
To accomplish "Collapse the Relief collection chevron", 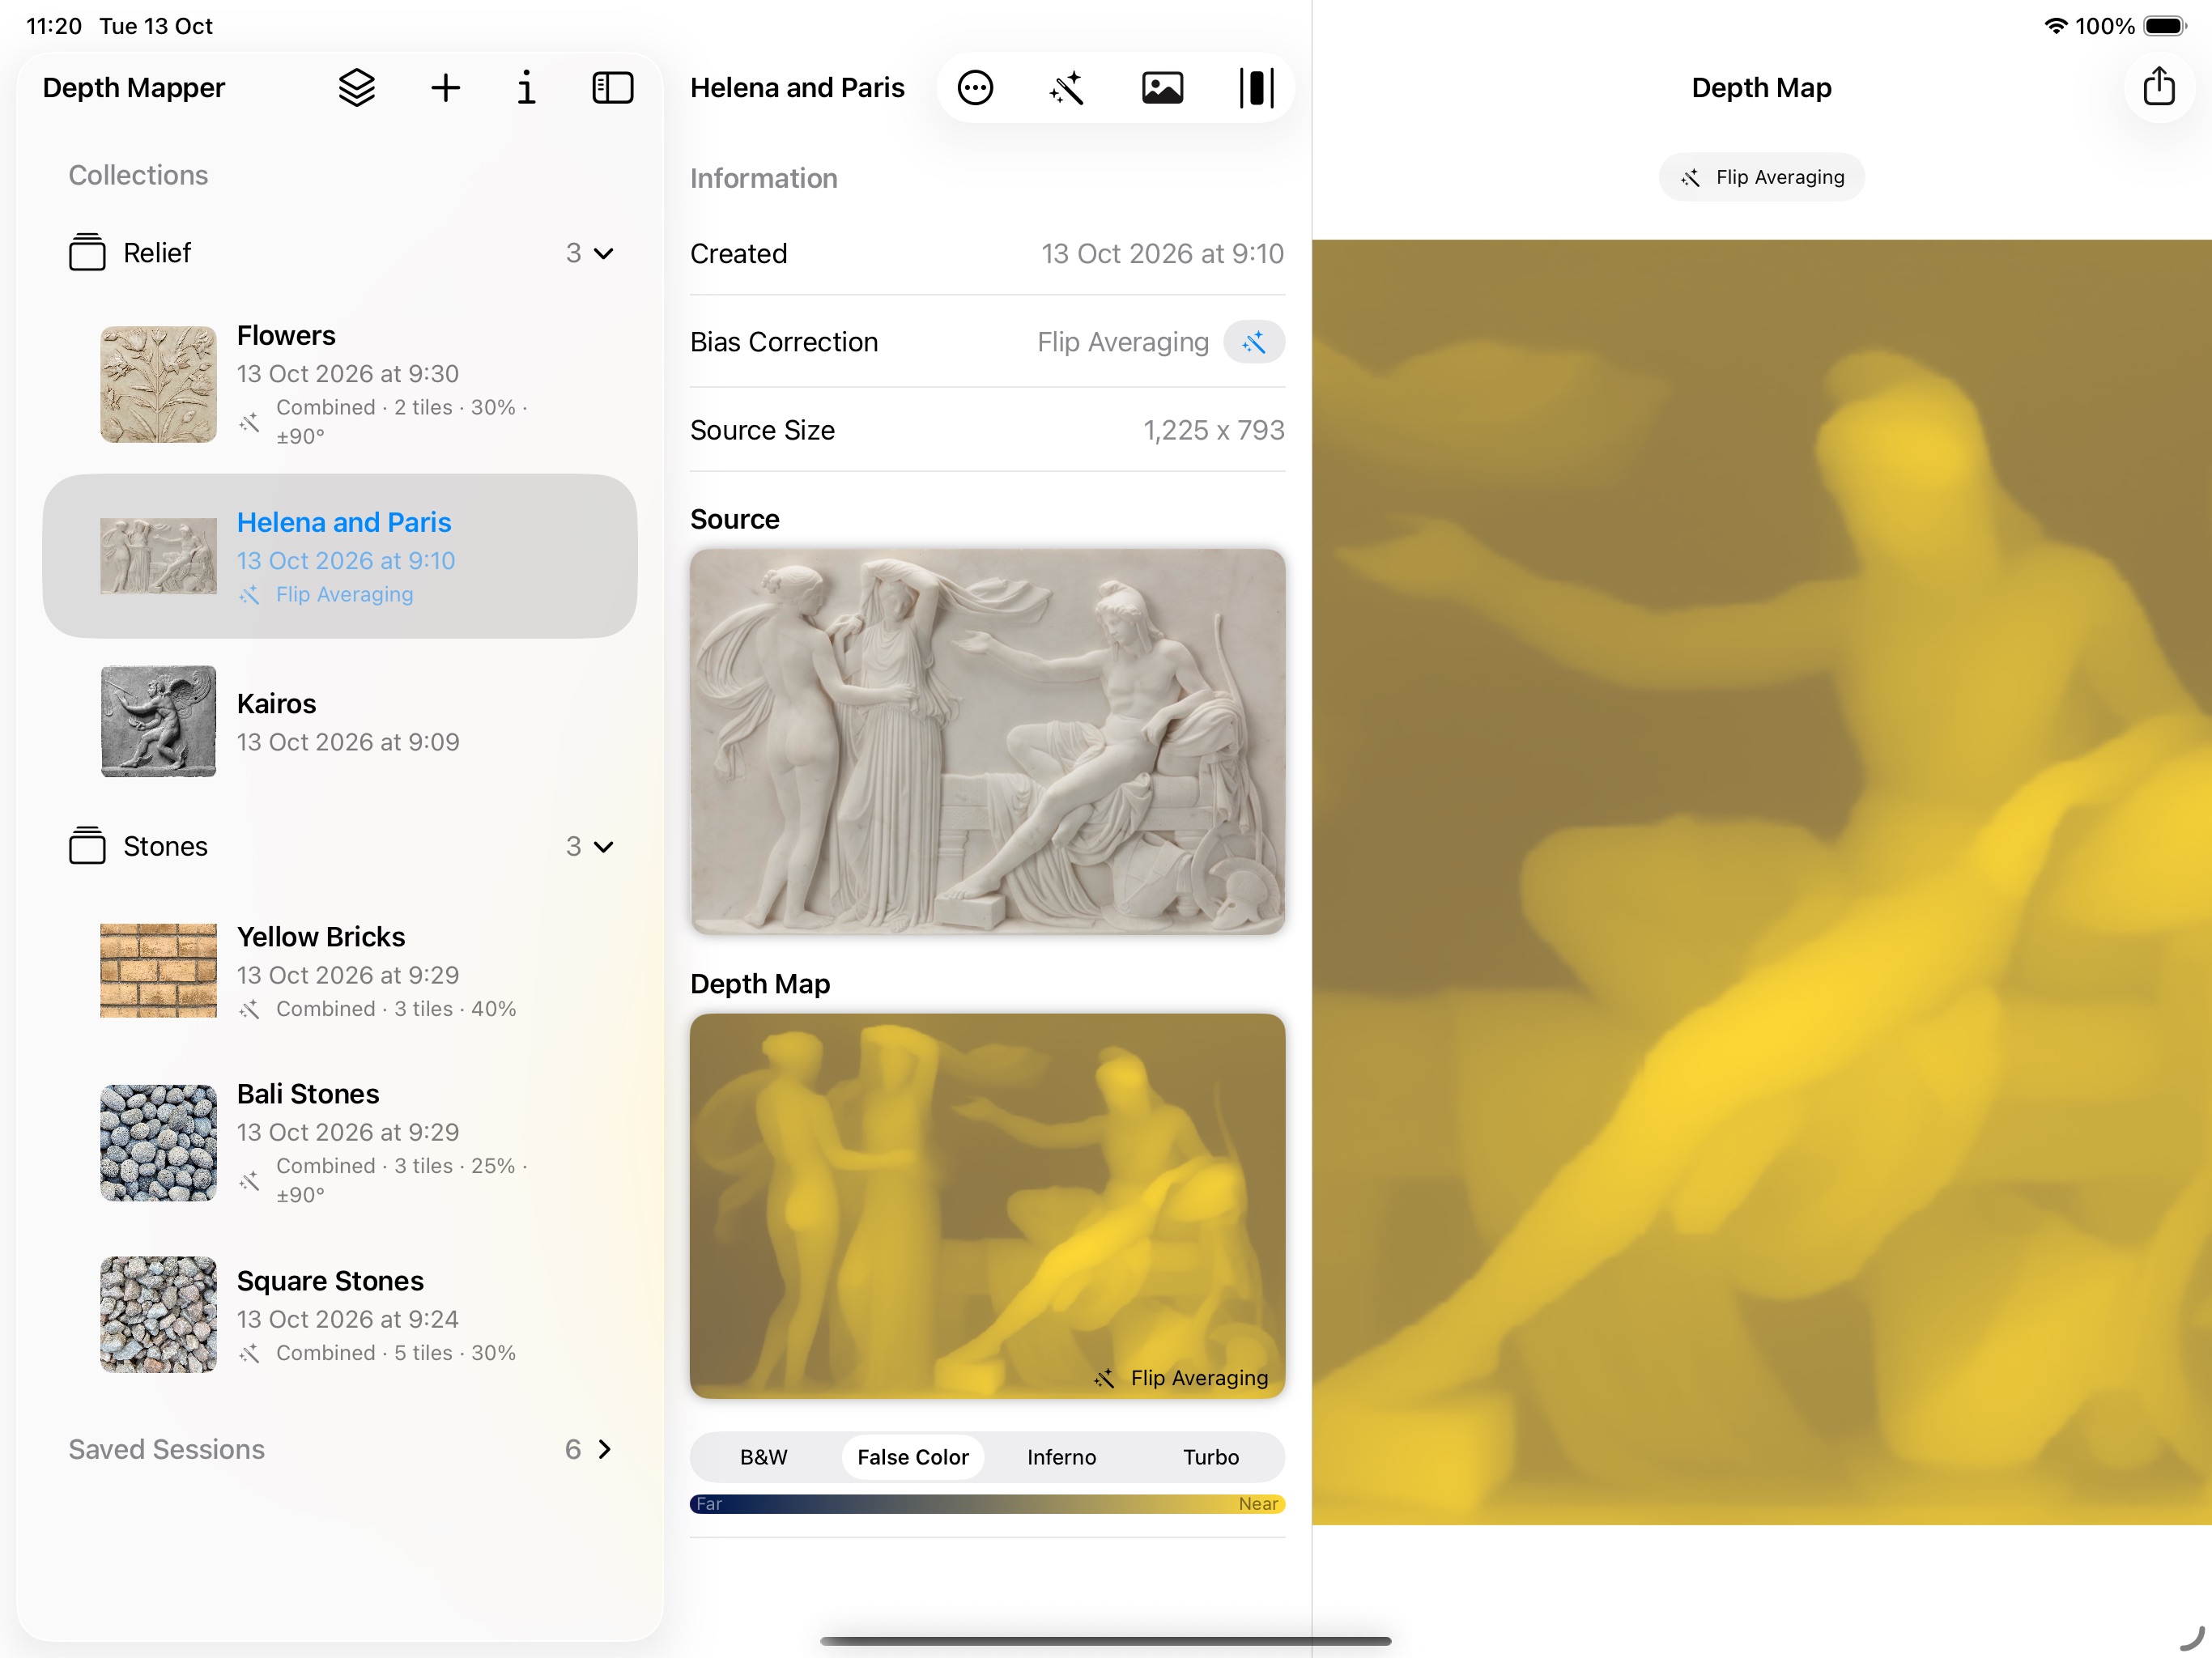I will click(603, 253).
